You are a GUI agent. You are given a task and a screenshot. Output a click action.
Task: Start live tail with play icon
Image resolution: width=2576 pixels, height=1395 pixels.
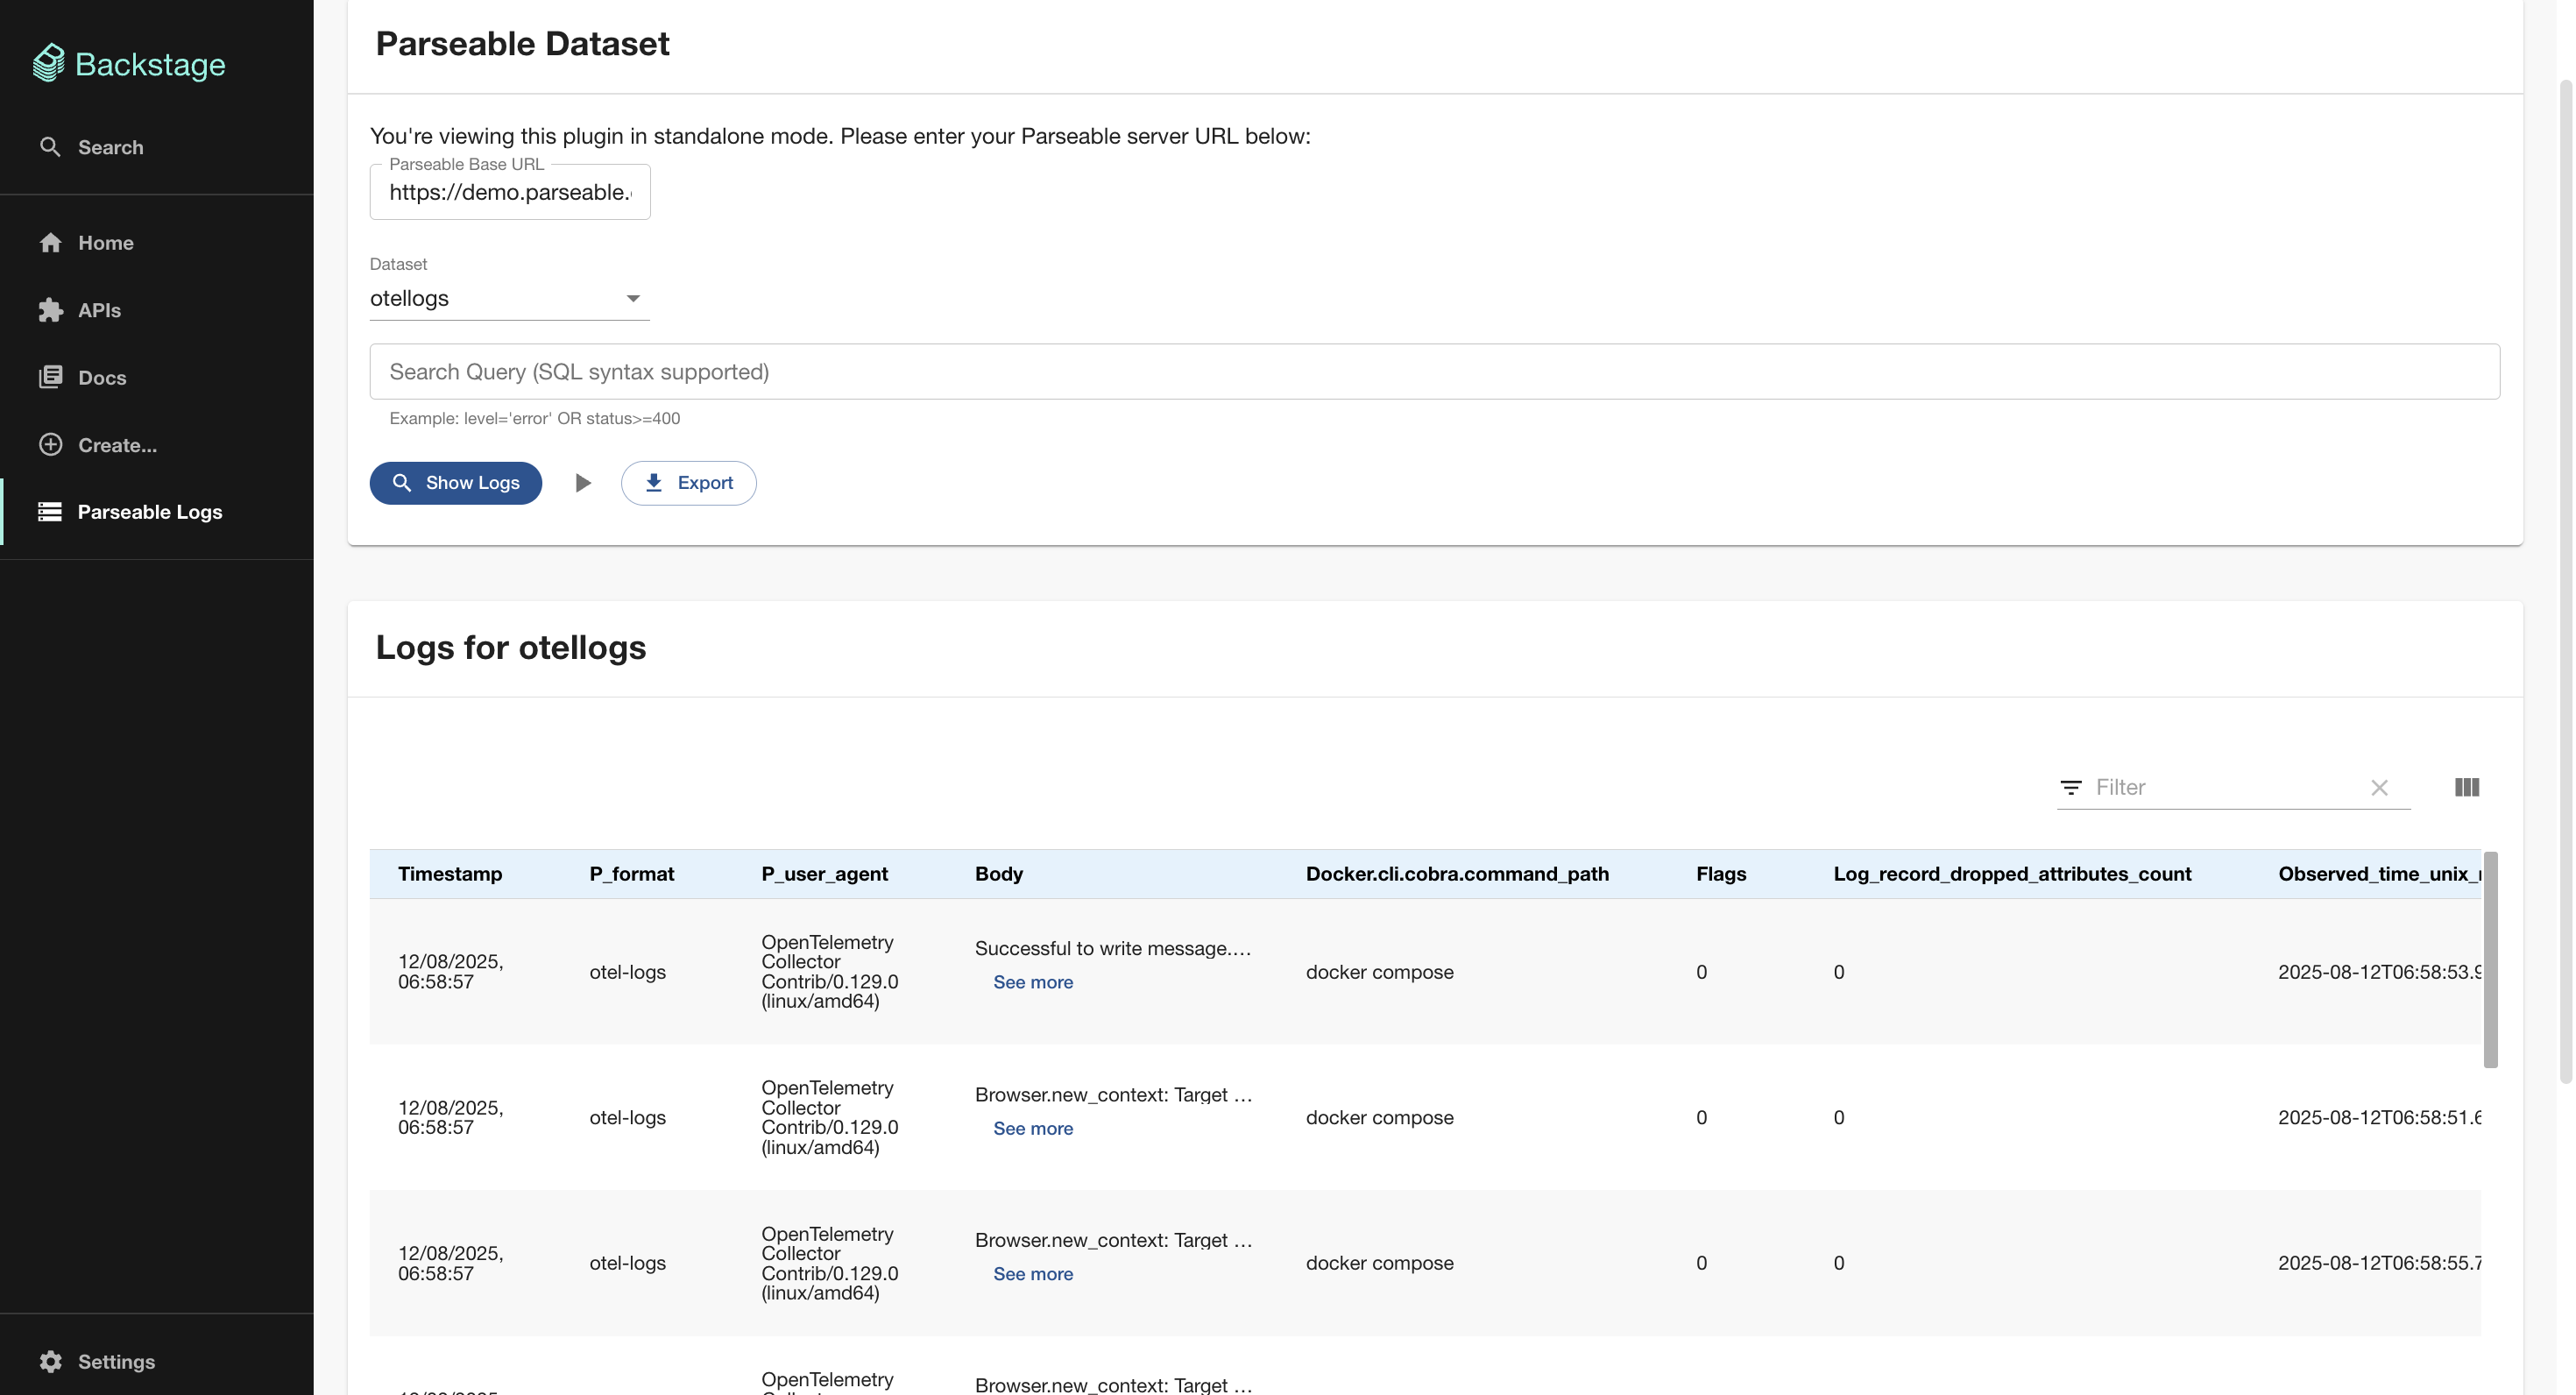click(x=583, y=483)
